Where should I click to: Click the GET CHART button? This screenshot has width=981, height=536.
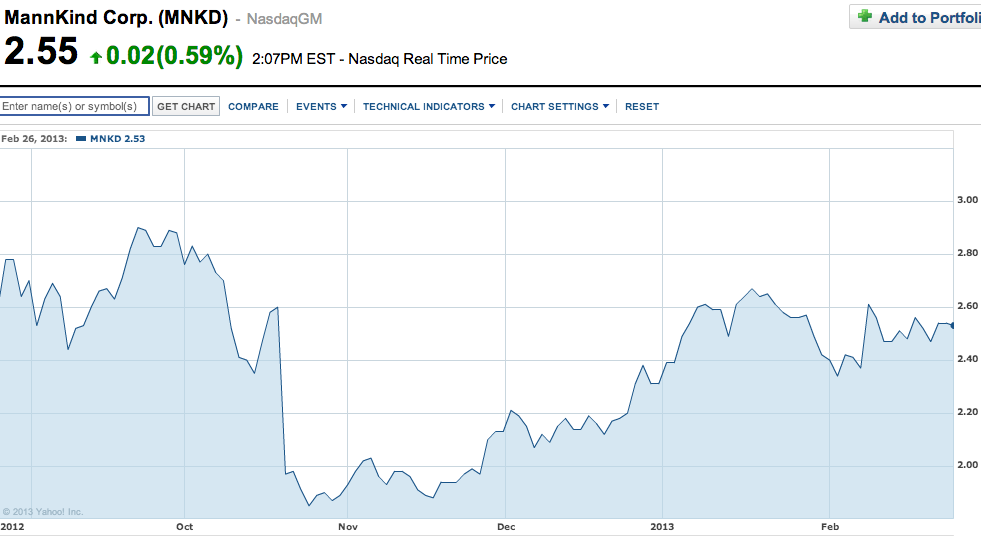click(186, 106)
